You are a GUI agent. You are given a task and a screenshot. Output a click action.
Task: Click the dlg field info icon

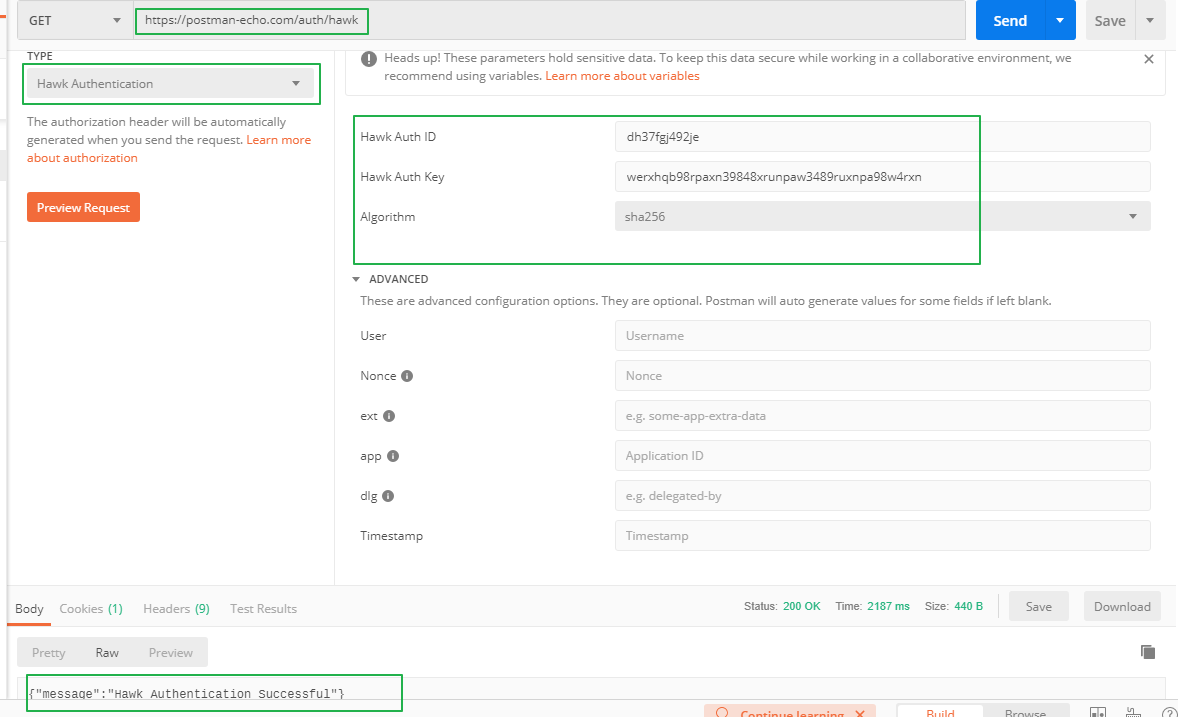point(388,496)
